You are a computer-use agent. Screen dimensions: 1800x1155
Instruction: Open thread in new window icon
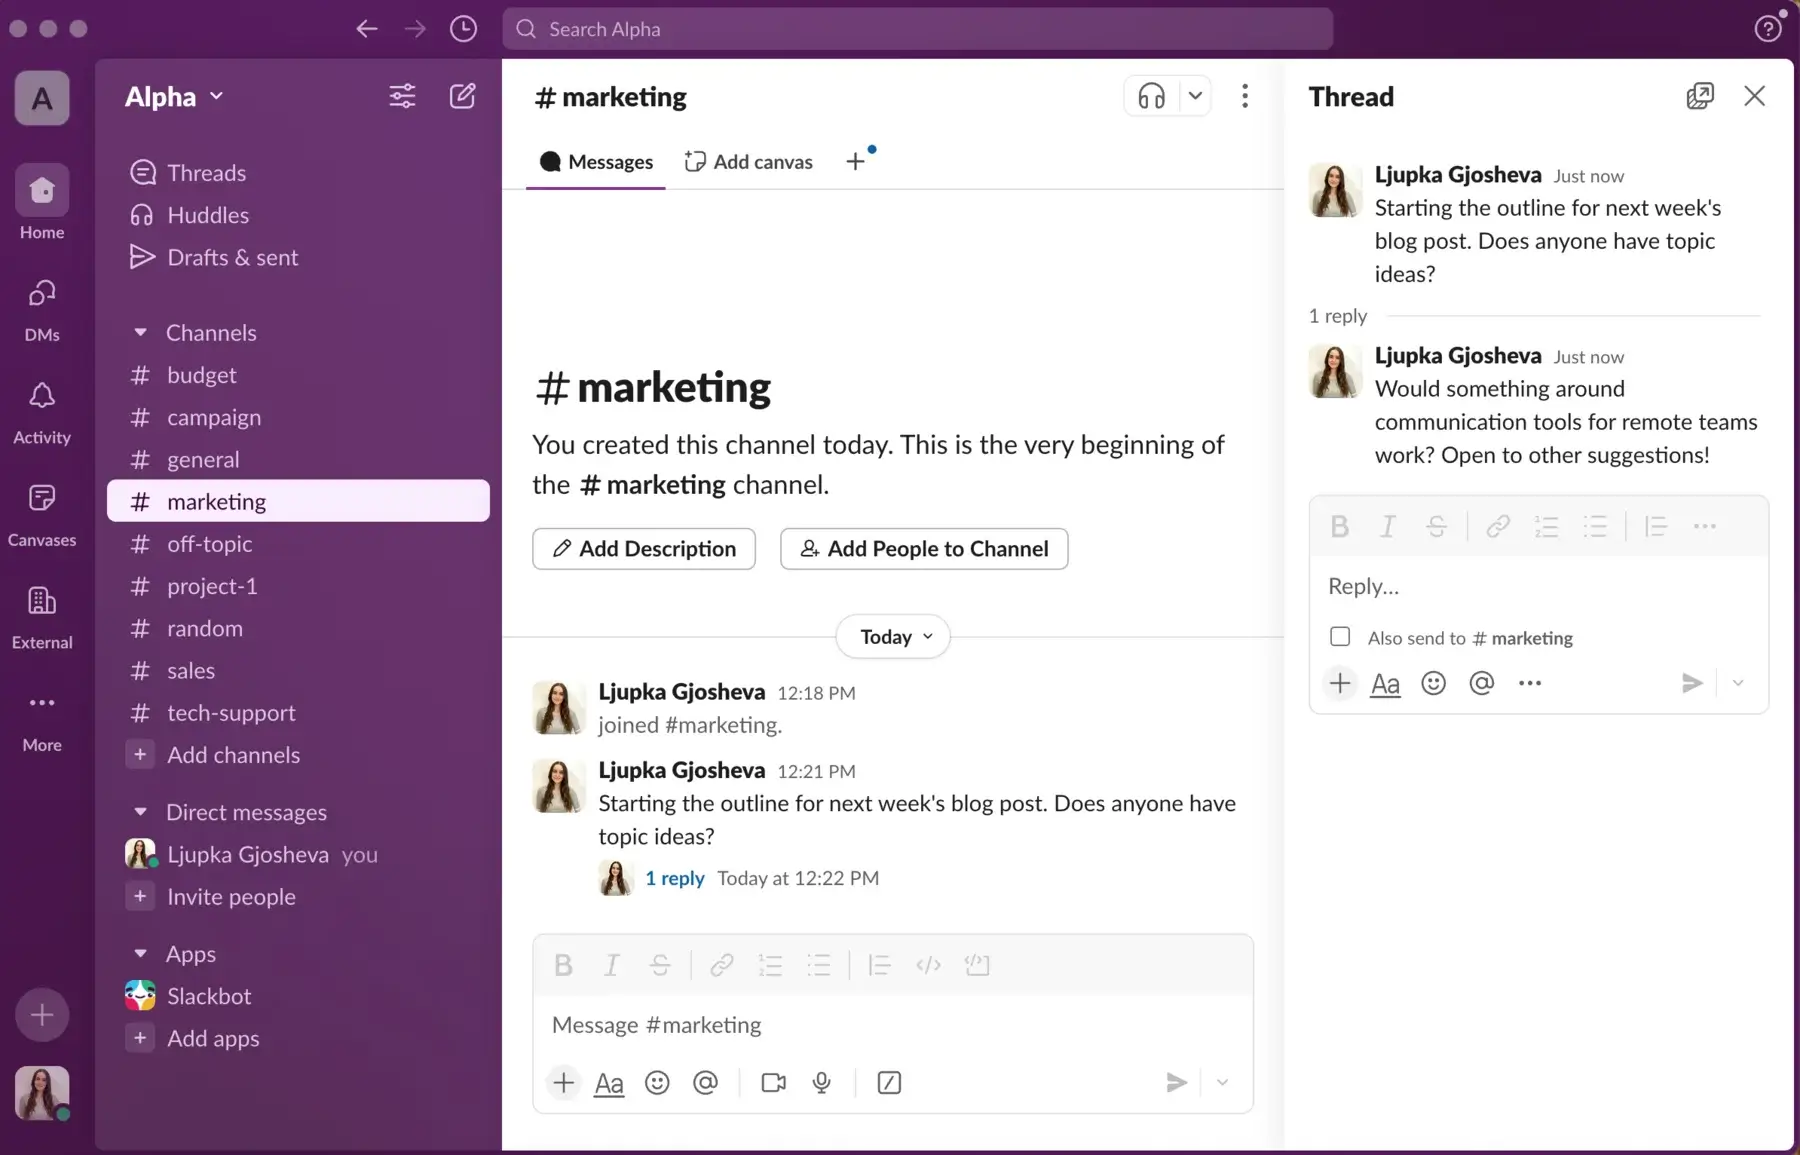1699,96
